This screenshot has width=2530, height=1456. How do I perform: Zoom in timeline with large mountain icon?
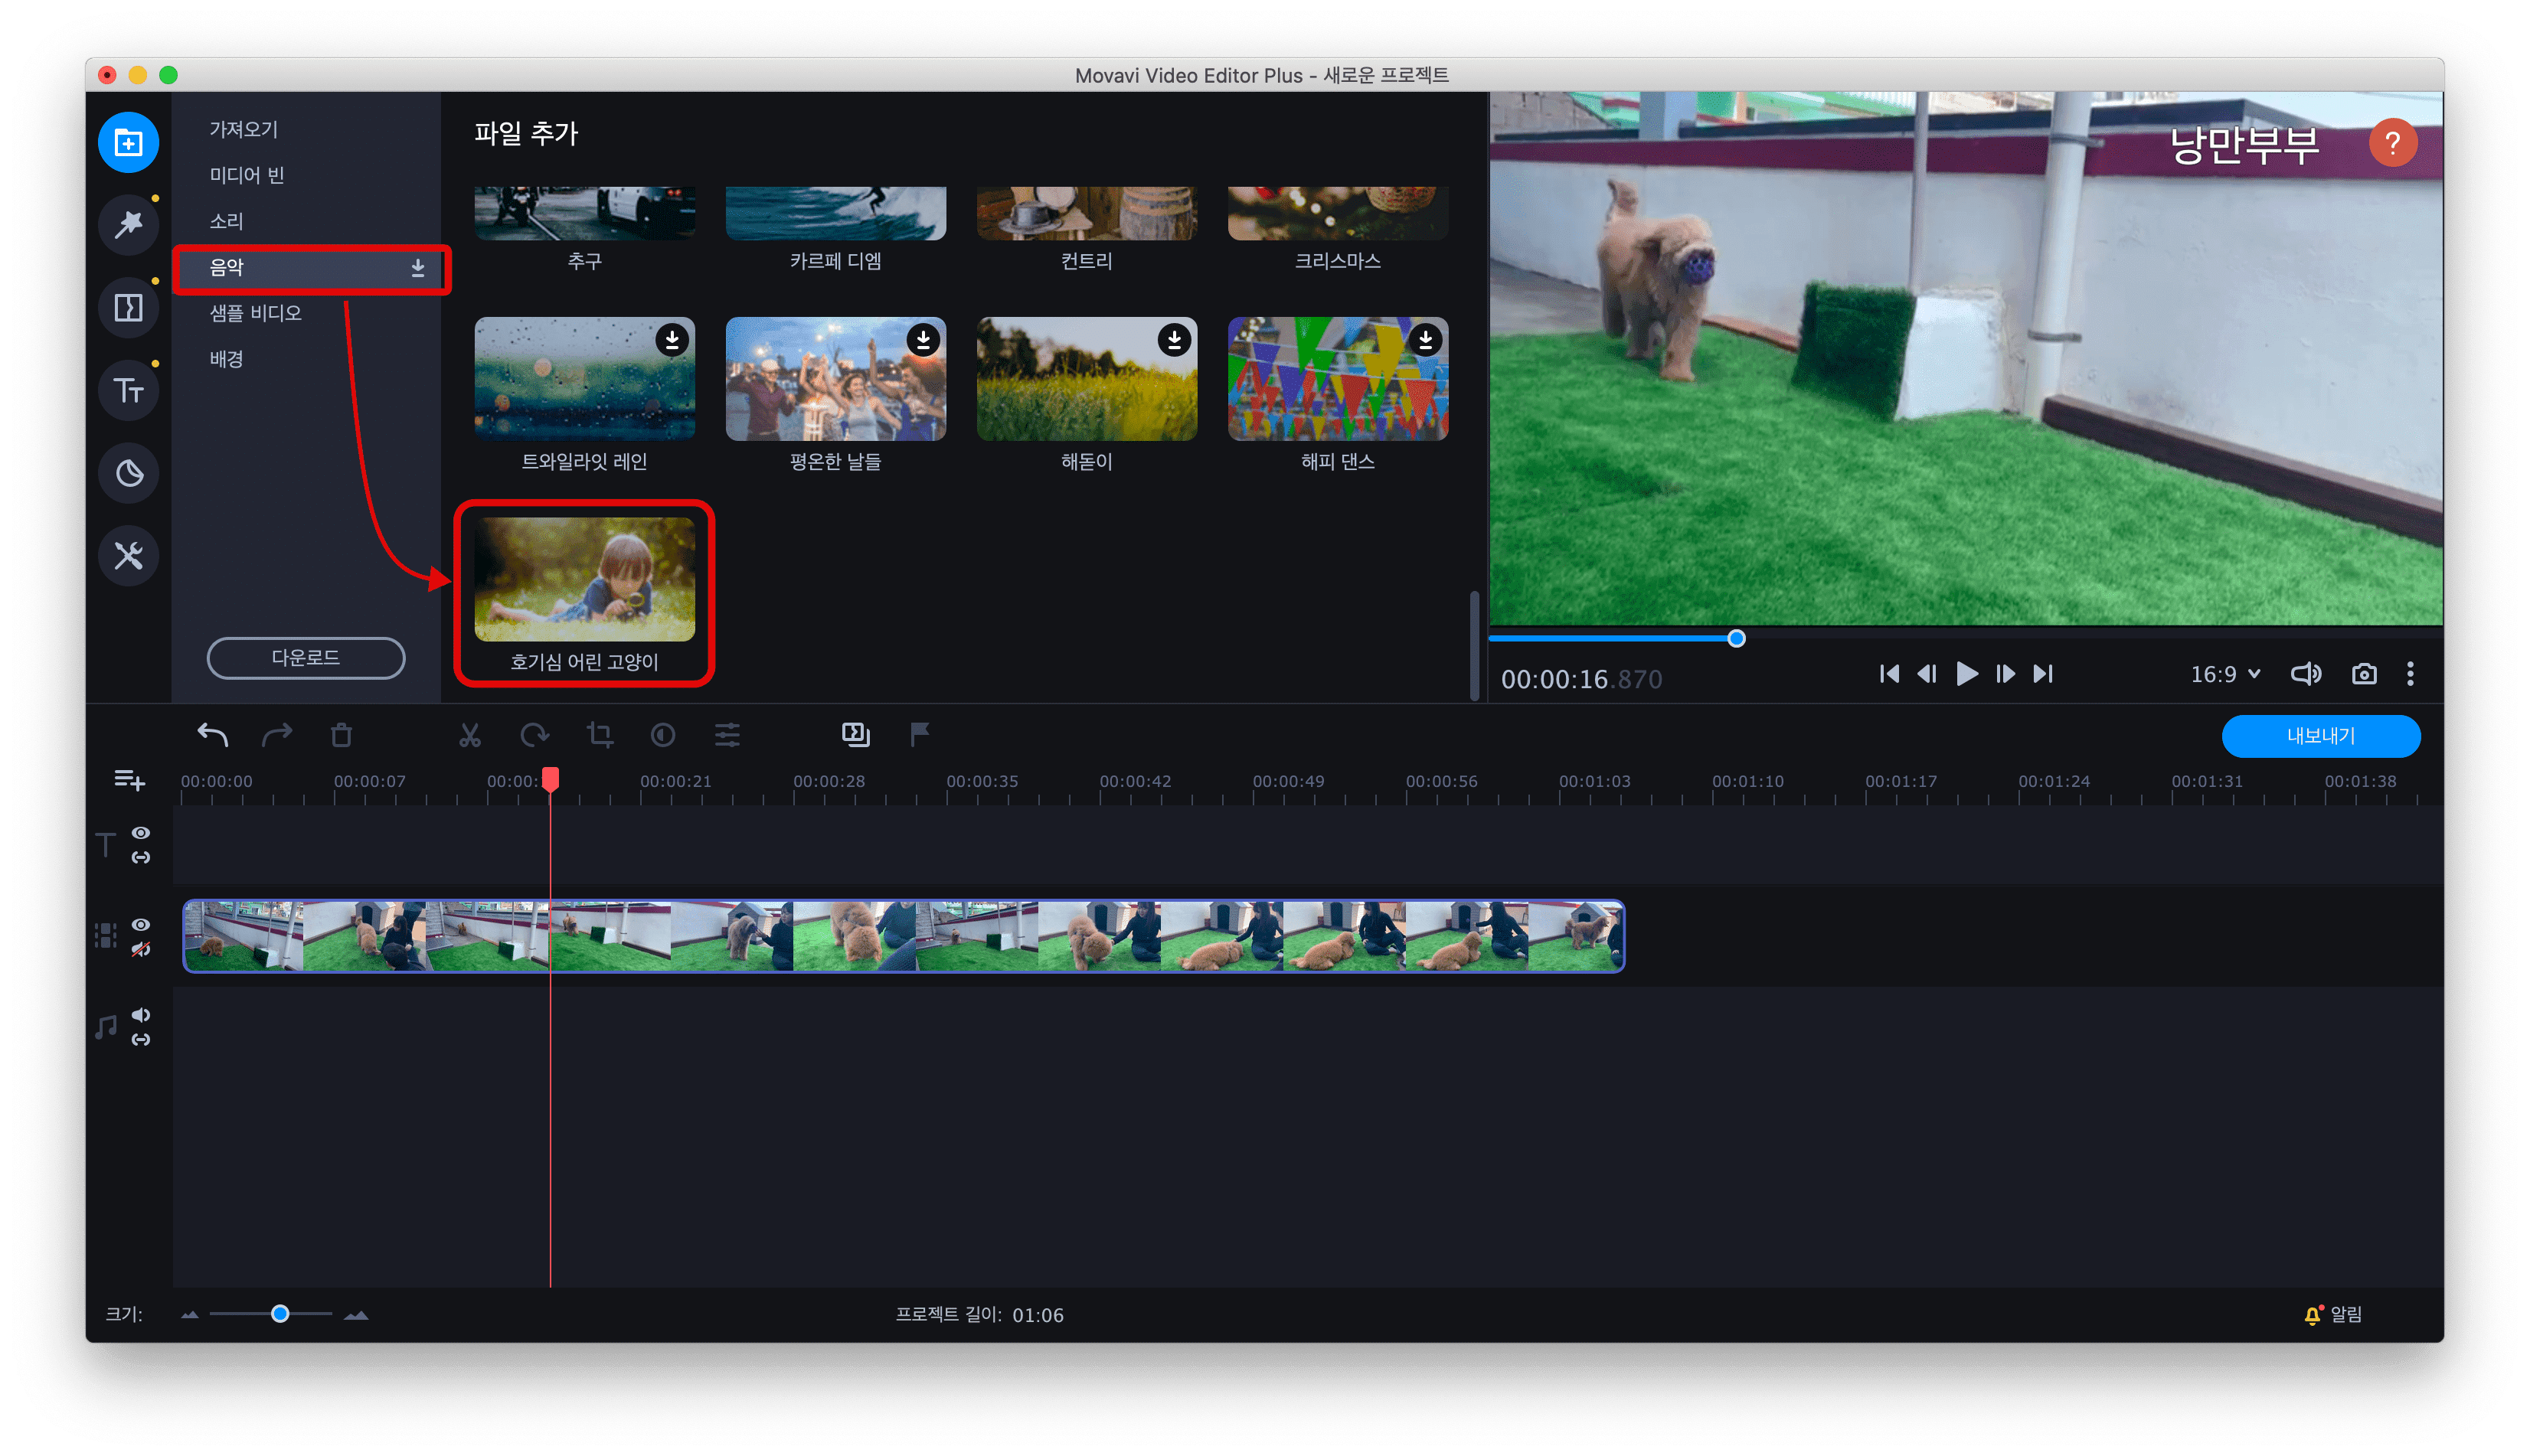[x=356, y=1315]
